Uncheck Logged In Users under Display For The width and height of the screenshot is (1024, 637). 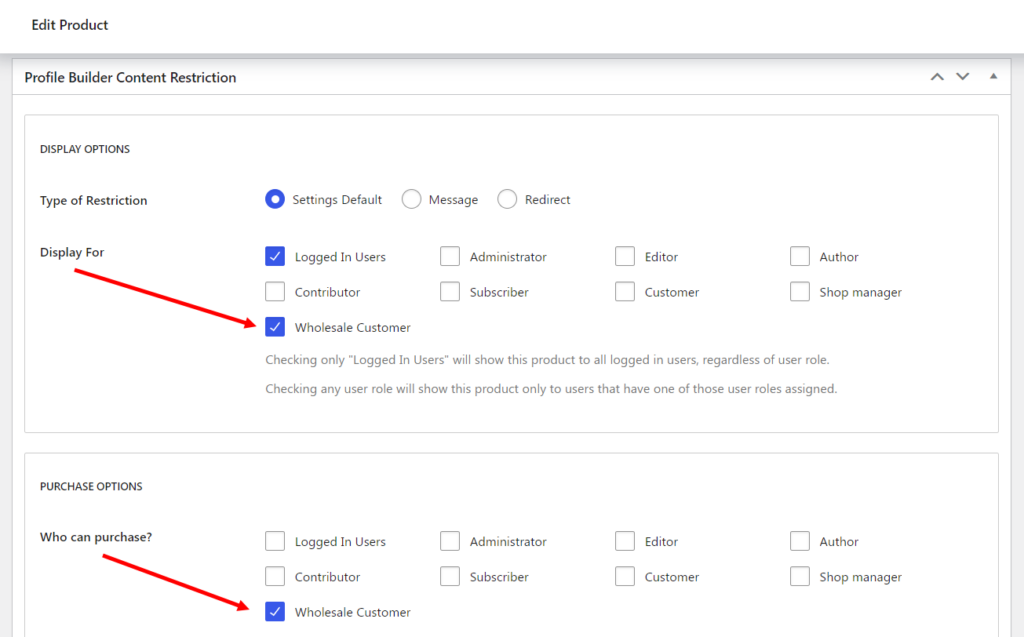[x=275, y=256]
